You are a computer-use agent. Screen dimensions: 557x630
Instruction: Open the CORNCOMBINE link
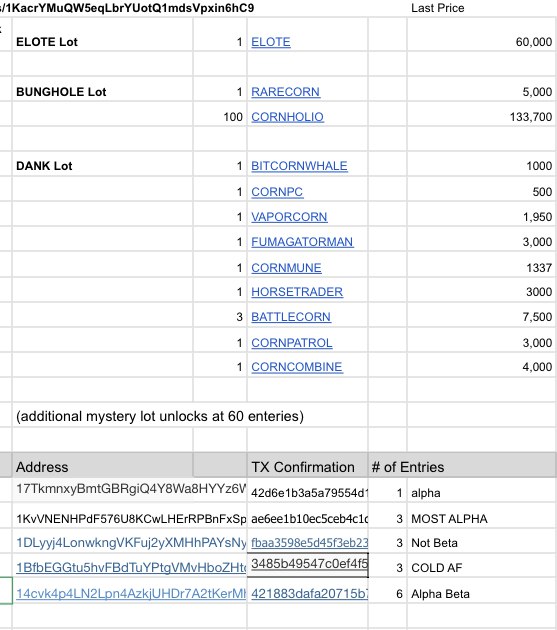point(297,367)
